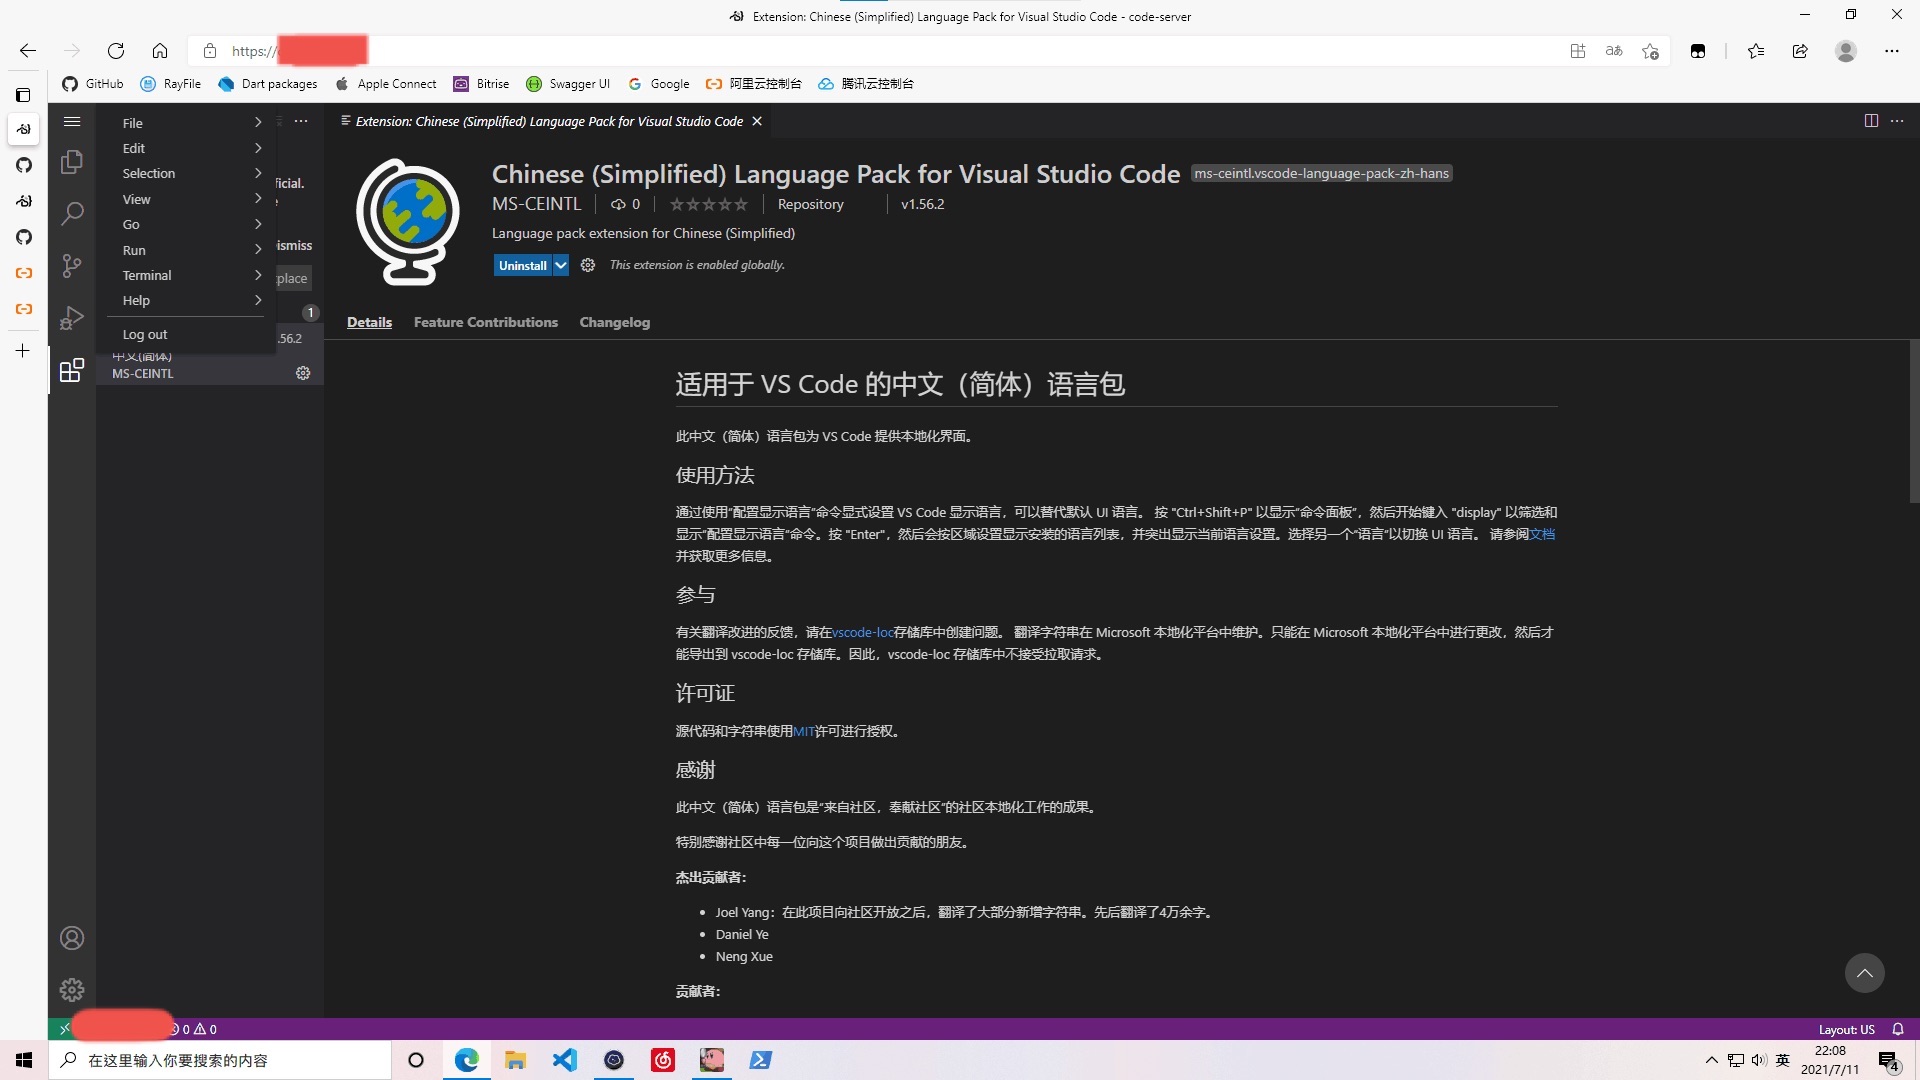This screenshot has height=1080, width=1920.
Task: Open the Source Control view
Action: [71, 266]
